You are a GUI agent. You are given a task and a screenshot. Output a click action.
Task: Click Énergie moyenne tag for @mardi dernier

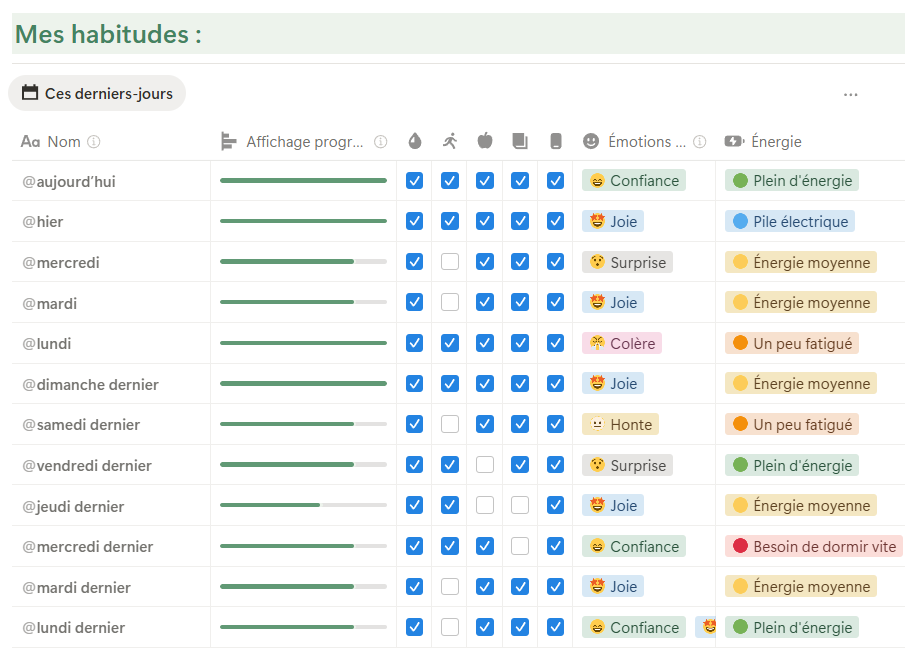[801, 586]
